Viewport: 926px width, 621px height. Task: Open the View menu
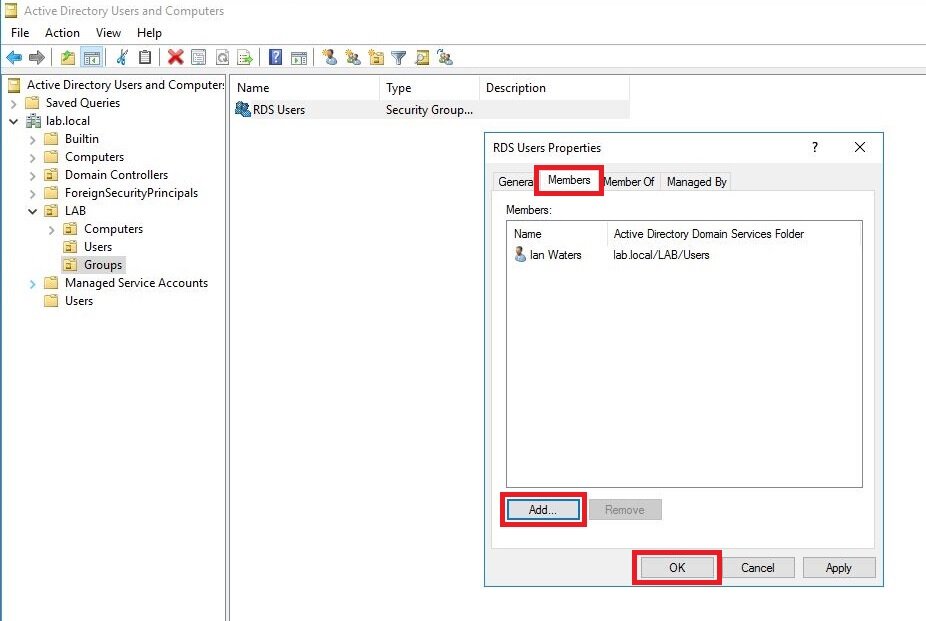pyautogui.click(x=109, y=33)
